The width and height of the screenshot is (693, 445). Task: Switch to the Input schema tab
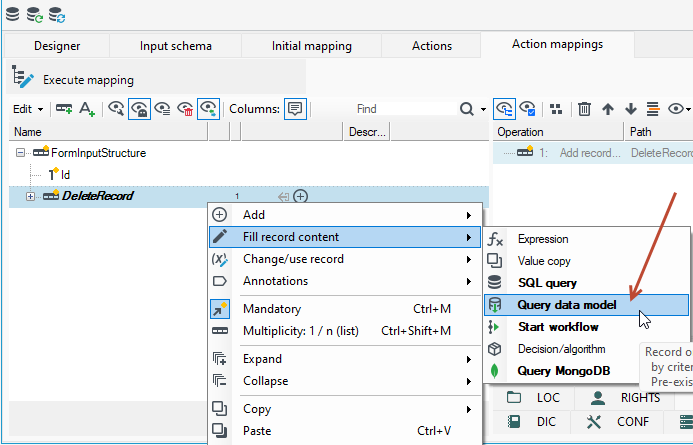[x=175, y=46]
